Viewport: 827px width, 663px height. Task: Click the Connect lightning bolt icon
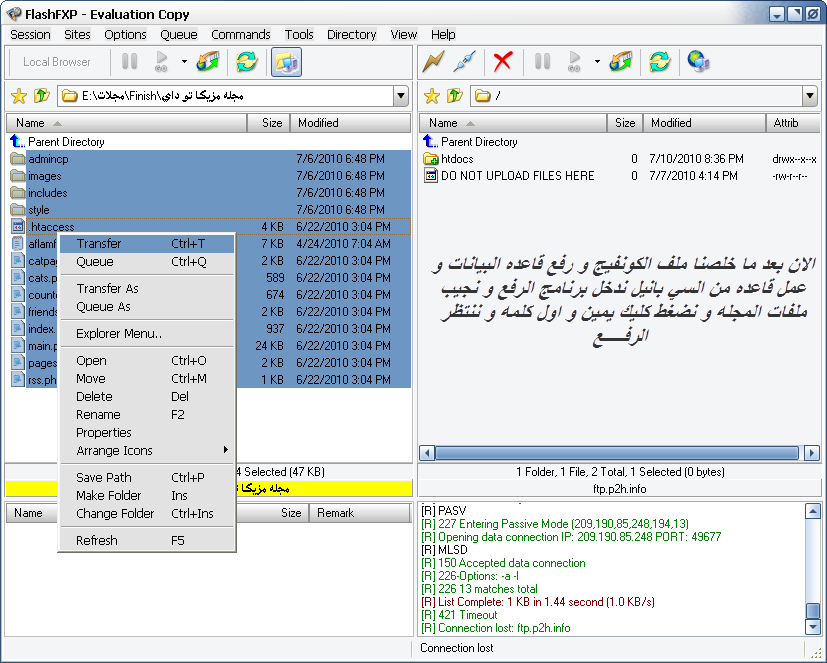(434, 62)
